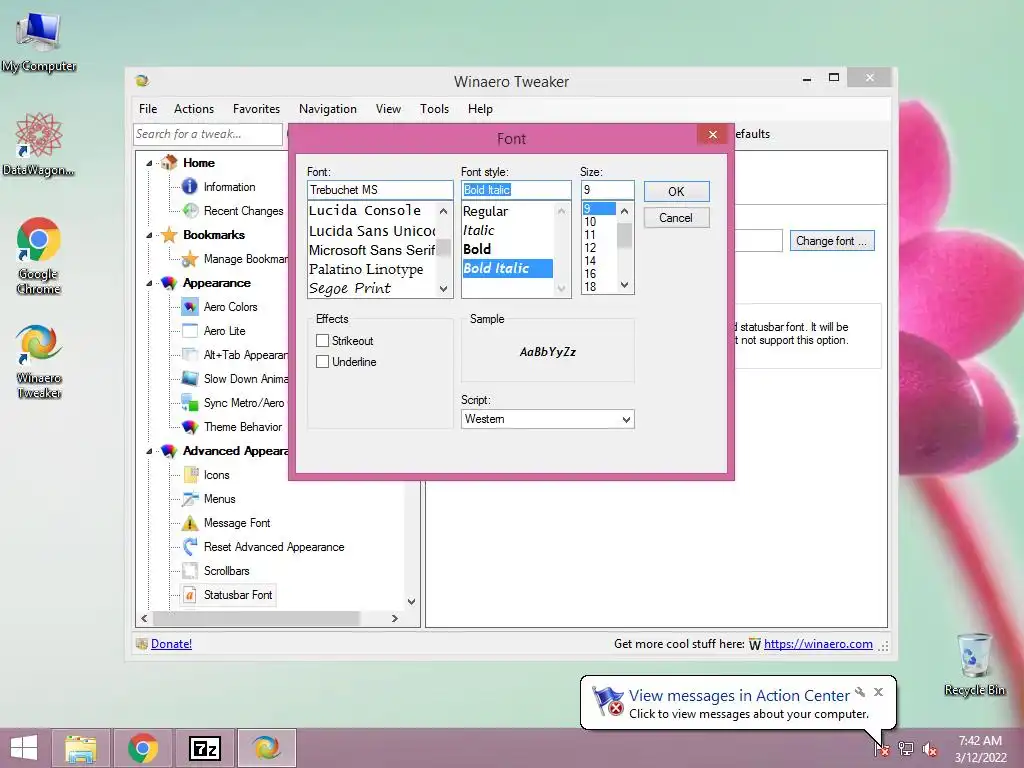
Task: Click the Aero Lite icon
Action: pyautogui.click(x=190, y=331)
